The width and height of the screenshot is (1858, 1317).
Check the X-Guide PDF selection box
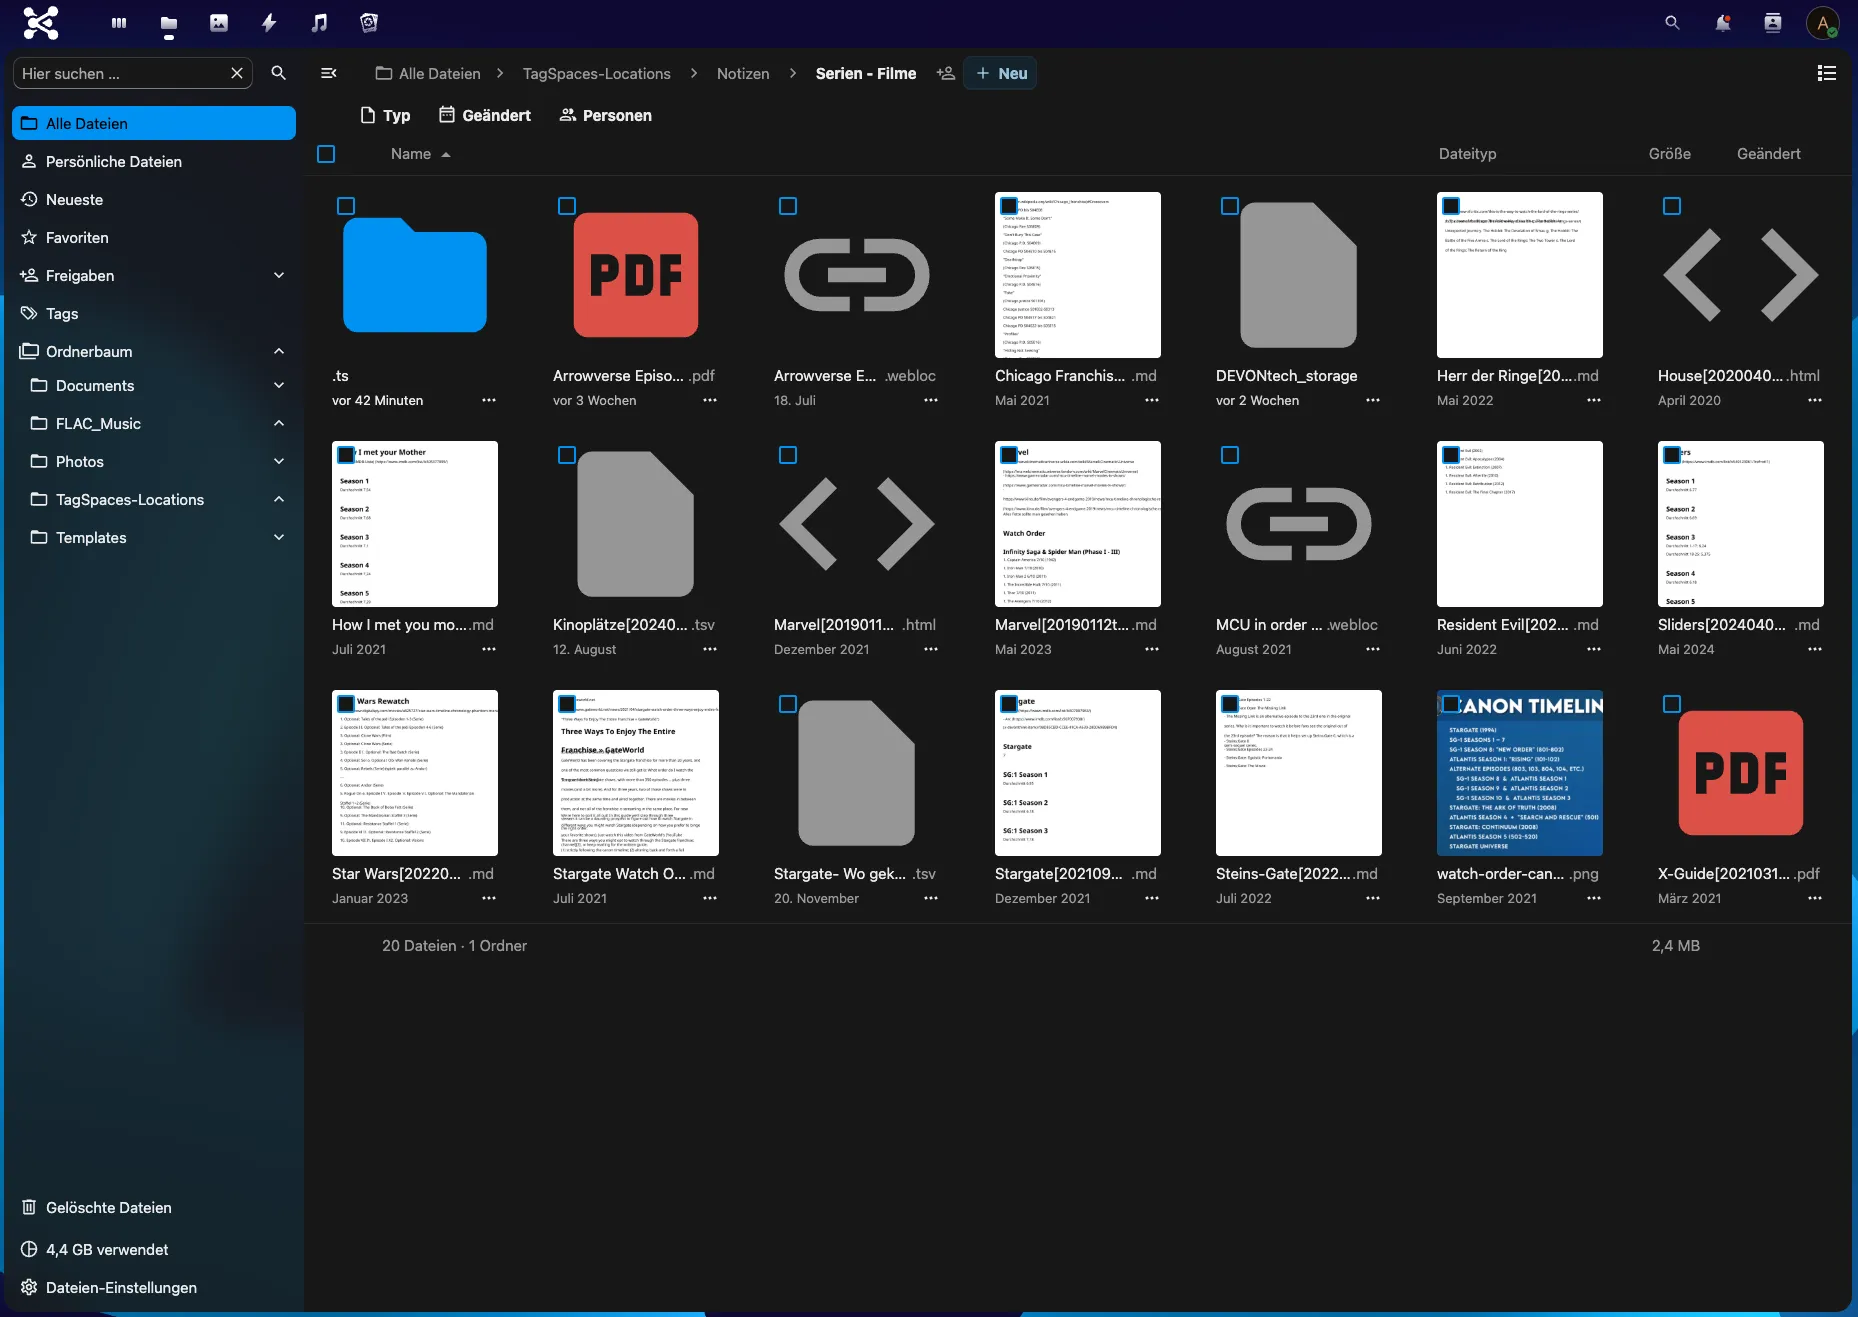(1671, 704)
